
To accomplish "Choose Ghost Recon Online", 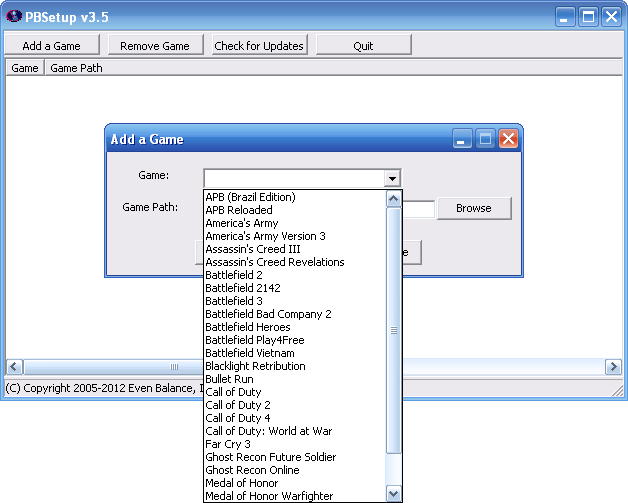I will (x=295, y=470).
